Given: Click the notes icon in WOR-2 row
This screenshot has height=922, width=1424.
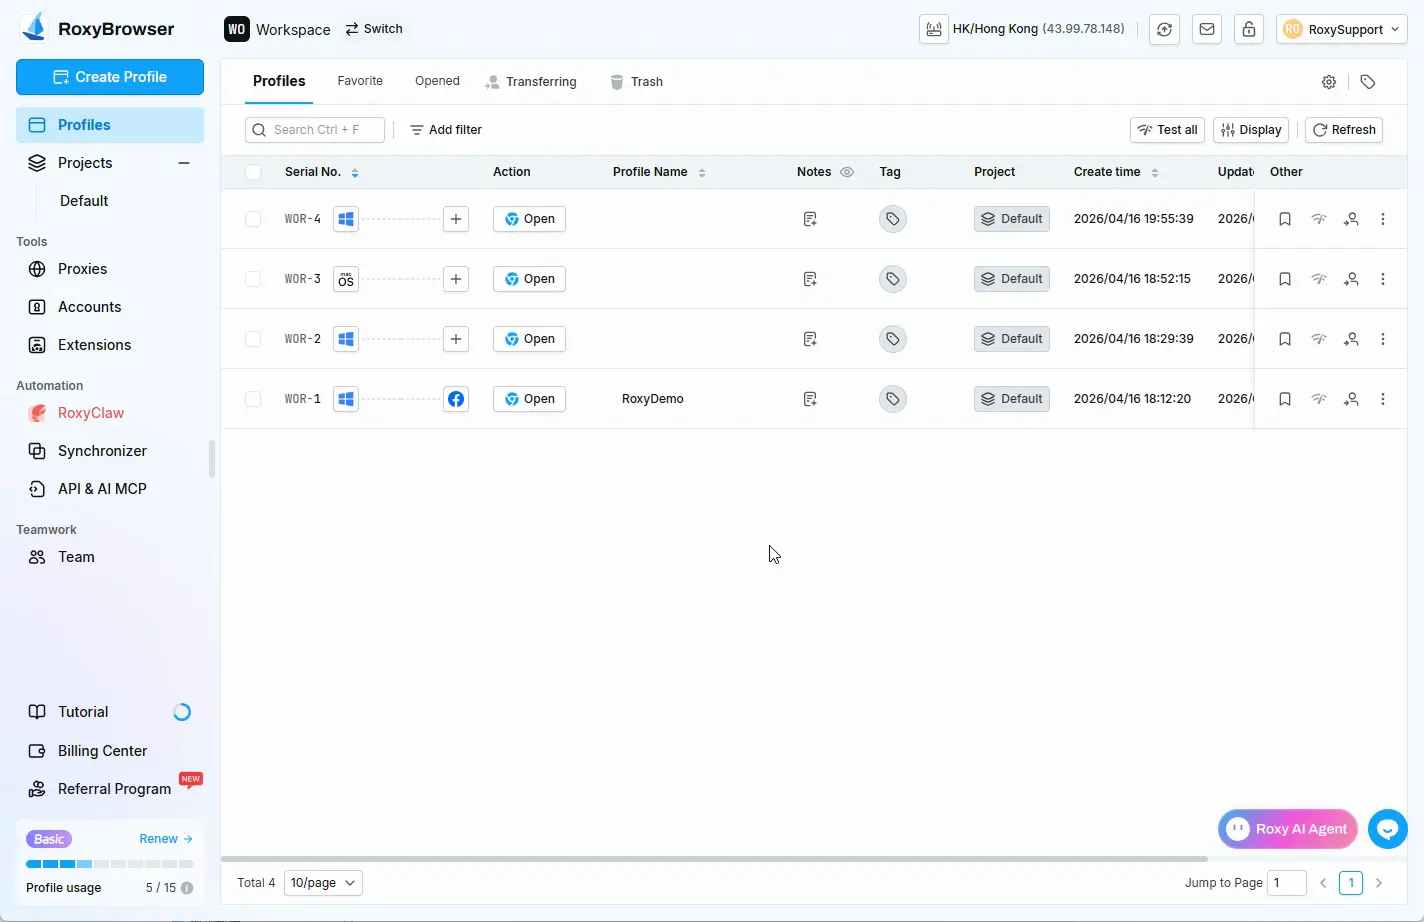Looking at the screenshot, I should click(x=810, y=339).
